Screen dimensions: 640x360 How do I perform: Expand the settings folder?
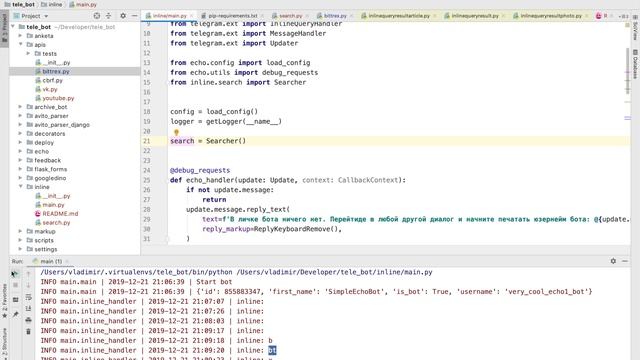click(20, 249)
